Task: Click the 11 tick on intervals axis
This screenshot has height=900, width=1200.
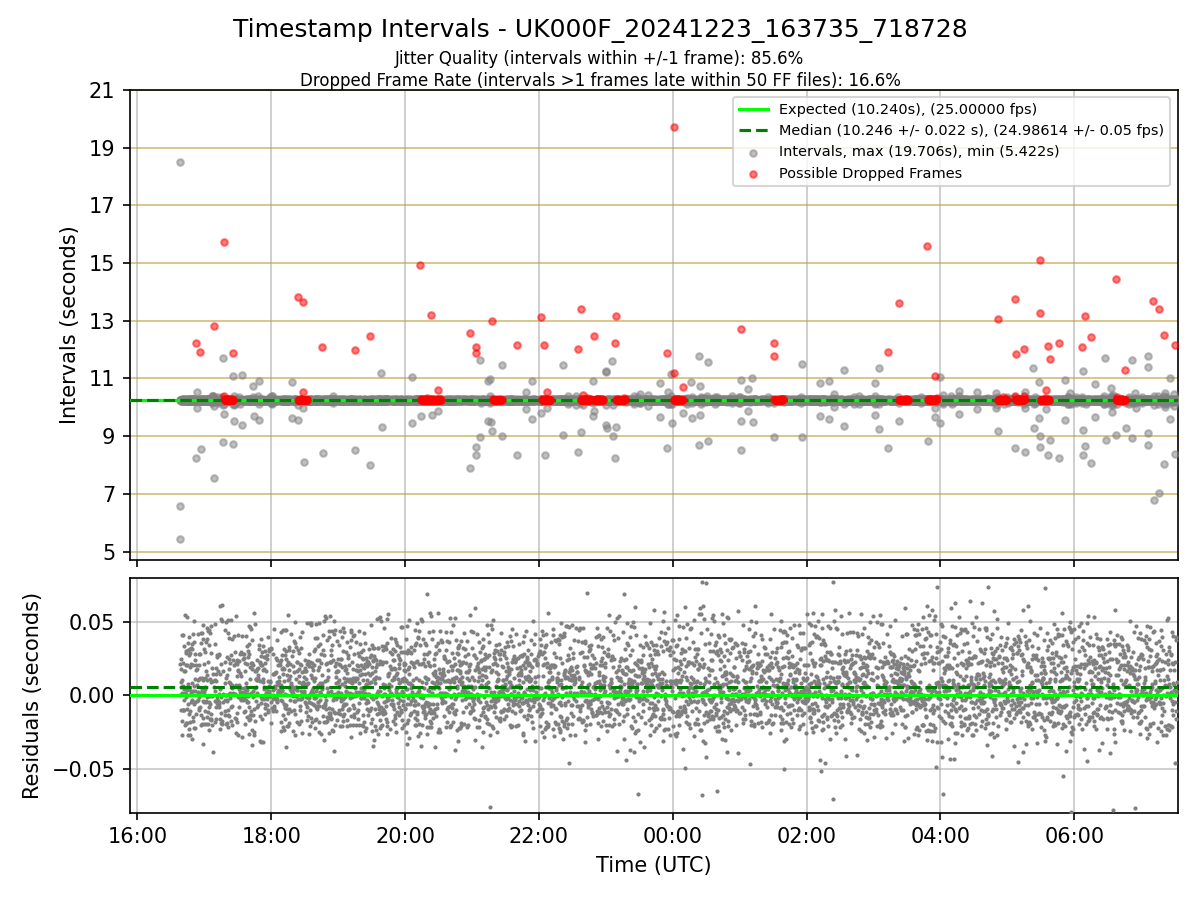Action: [101, 379]
